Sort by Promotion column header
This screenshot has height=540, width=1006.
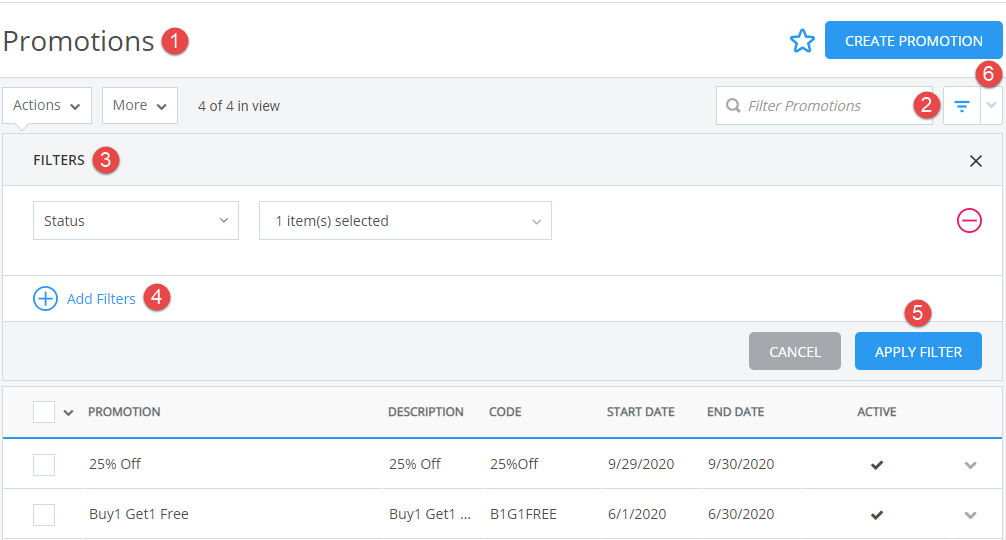pos(124,412)
